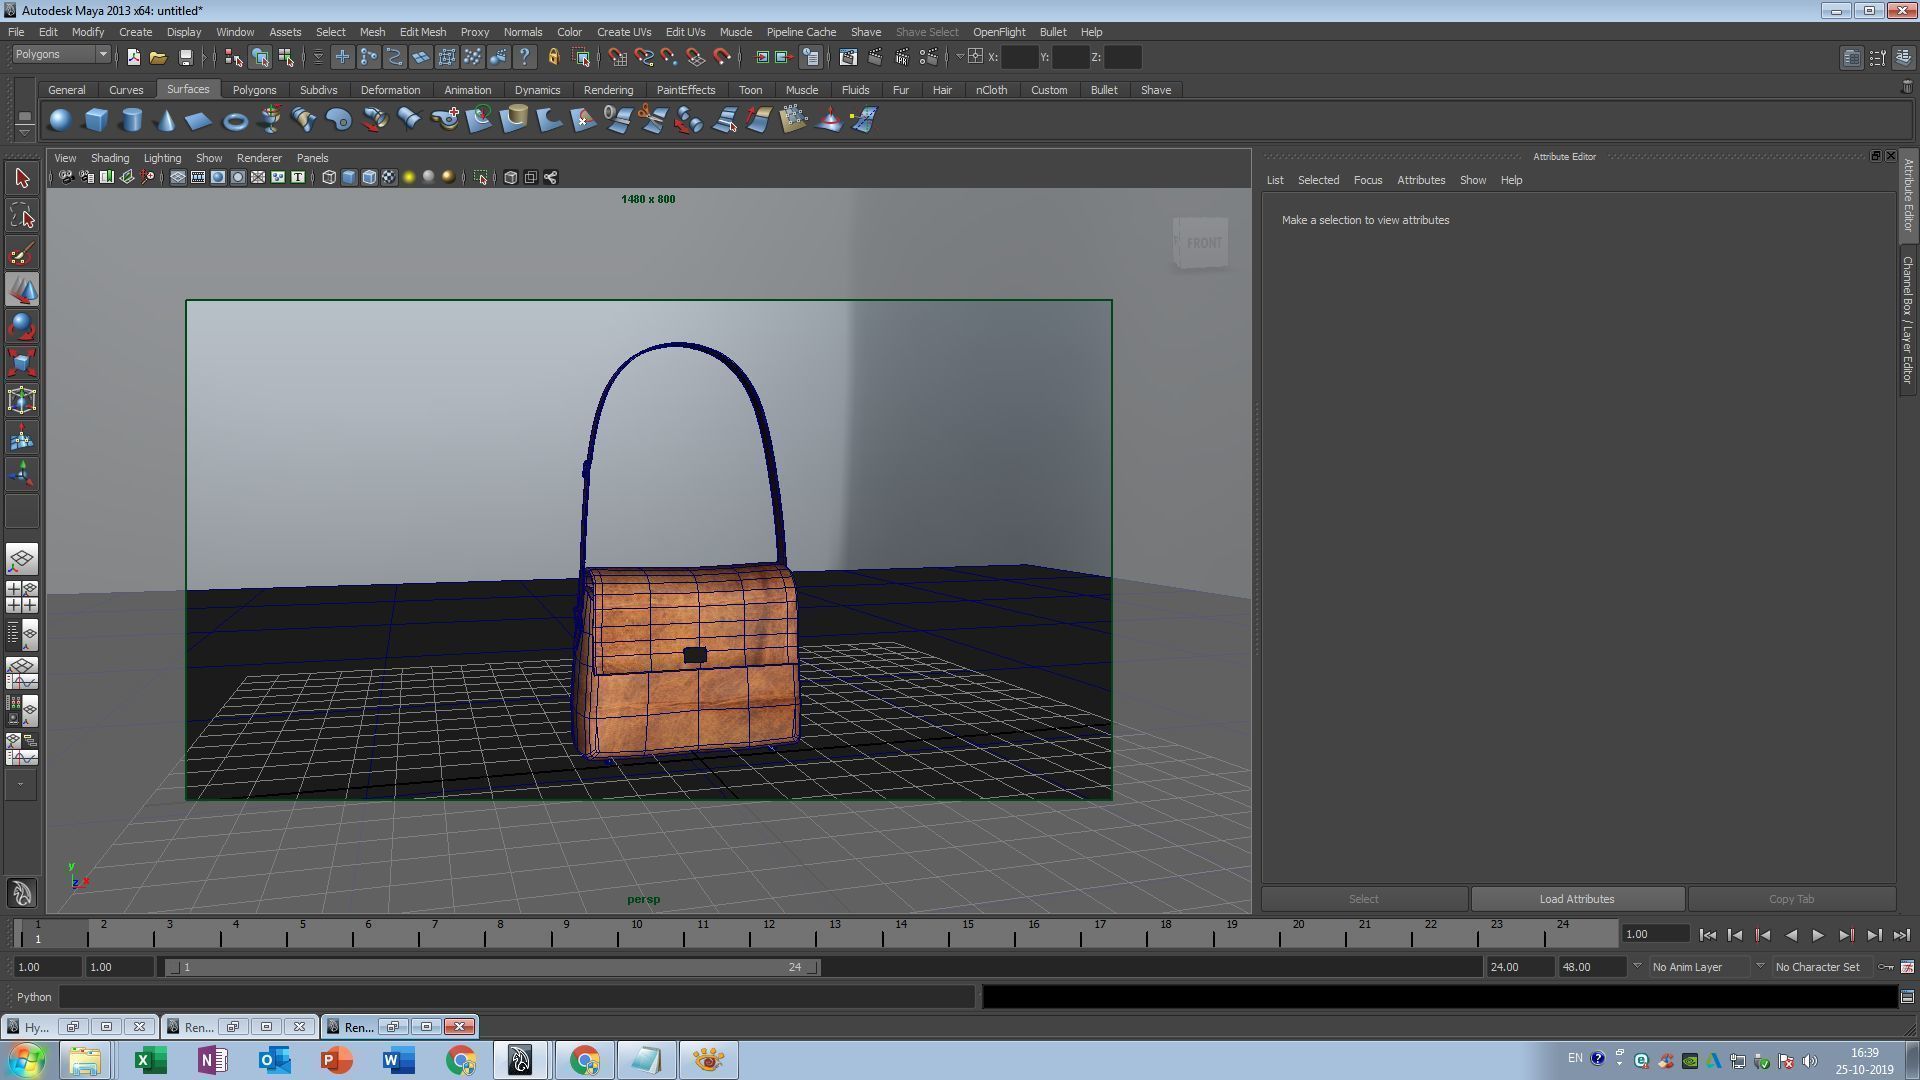Open the Render Settings clapperboard icon
This screenshot has width=1920, height=1080.
pyautogui.click(x=929, y=57)
